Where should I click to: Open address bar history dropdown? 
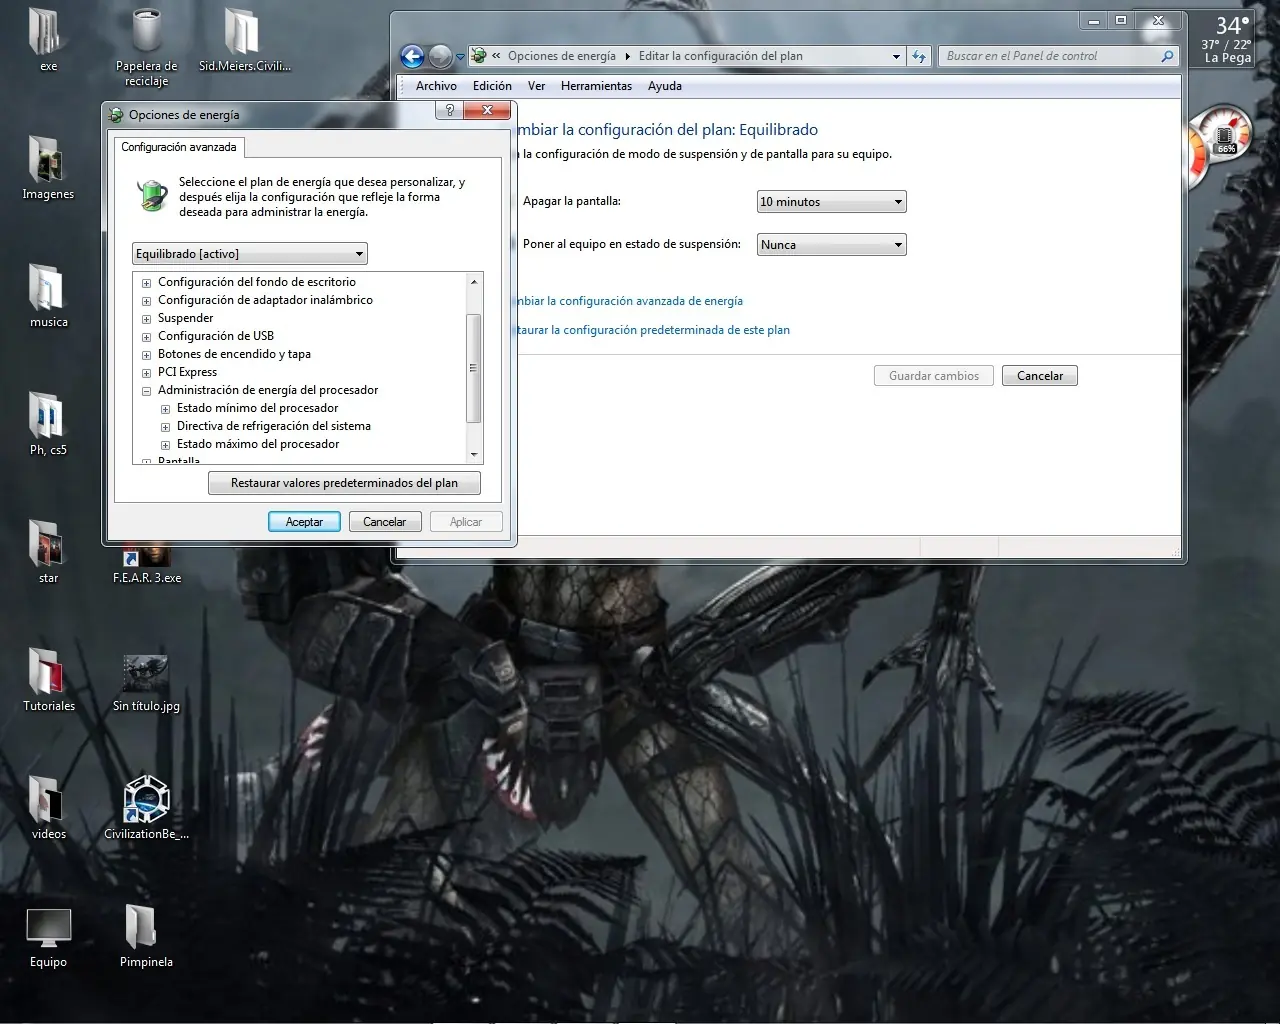(896, 57)
